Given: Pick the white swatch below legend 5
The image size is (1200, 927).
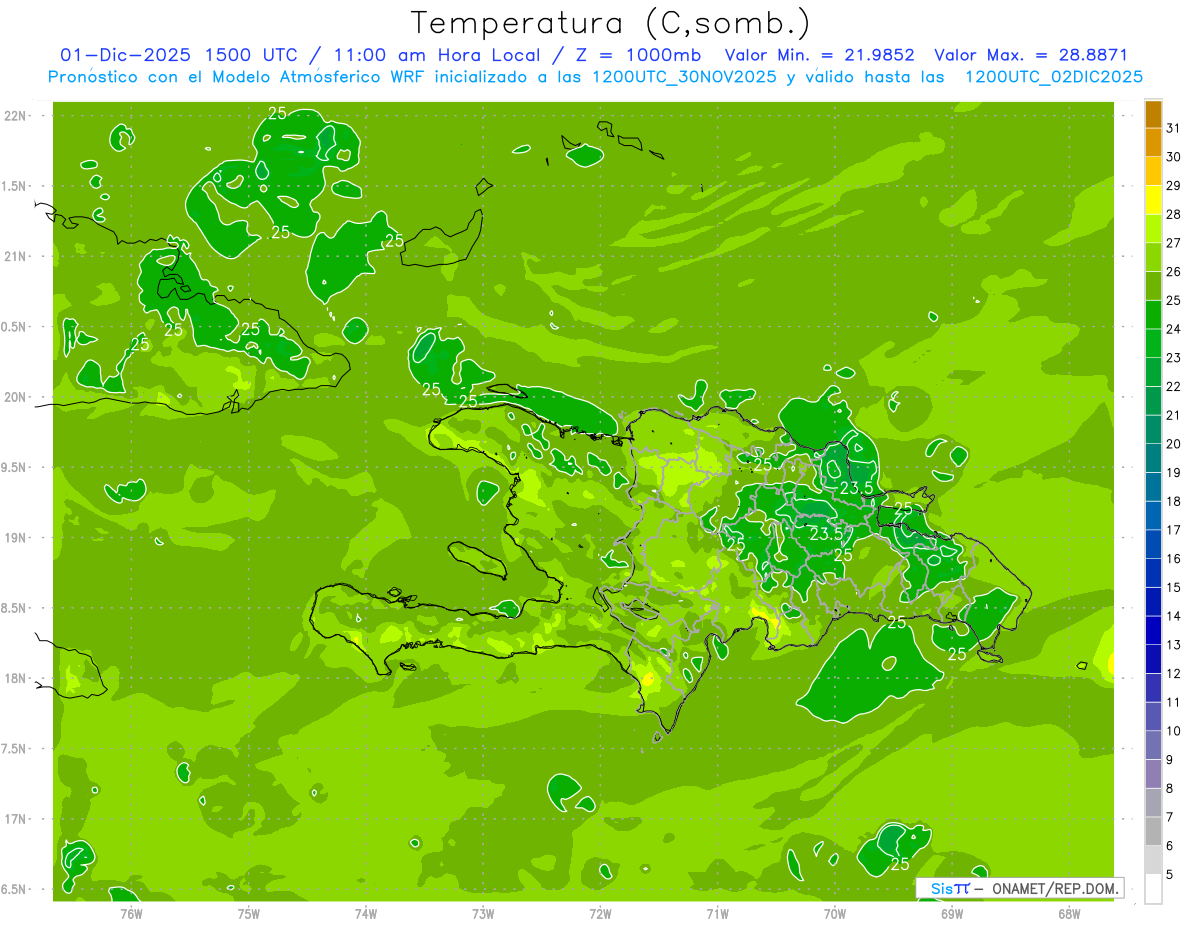Looking at the screenshot, I should pos(1153,889).
